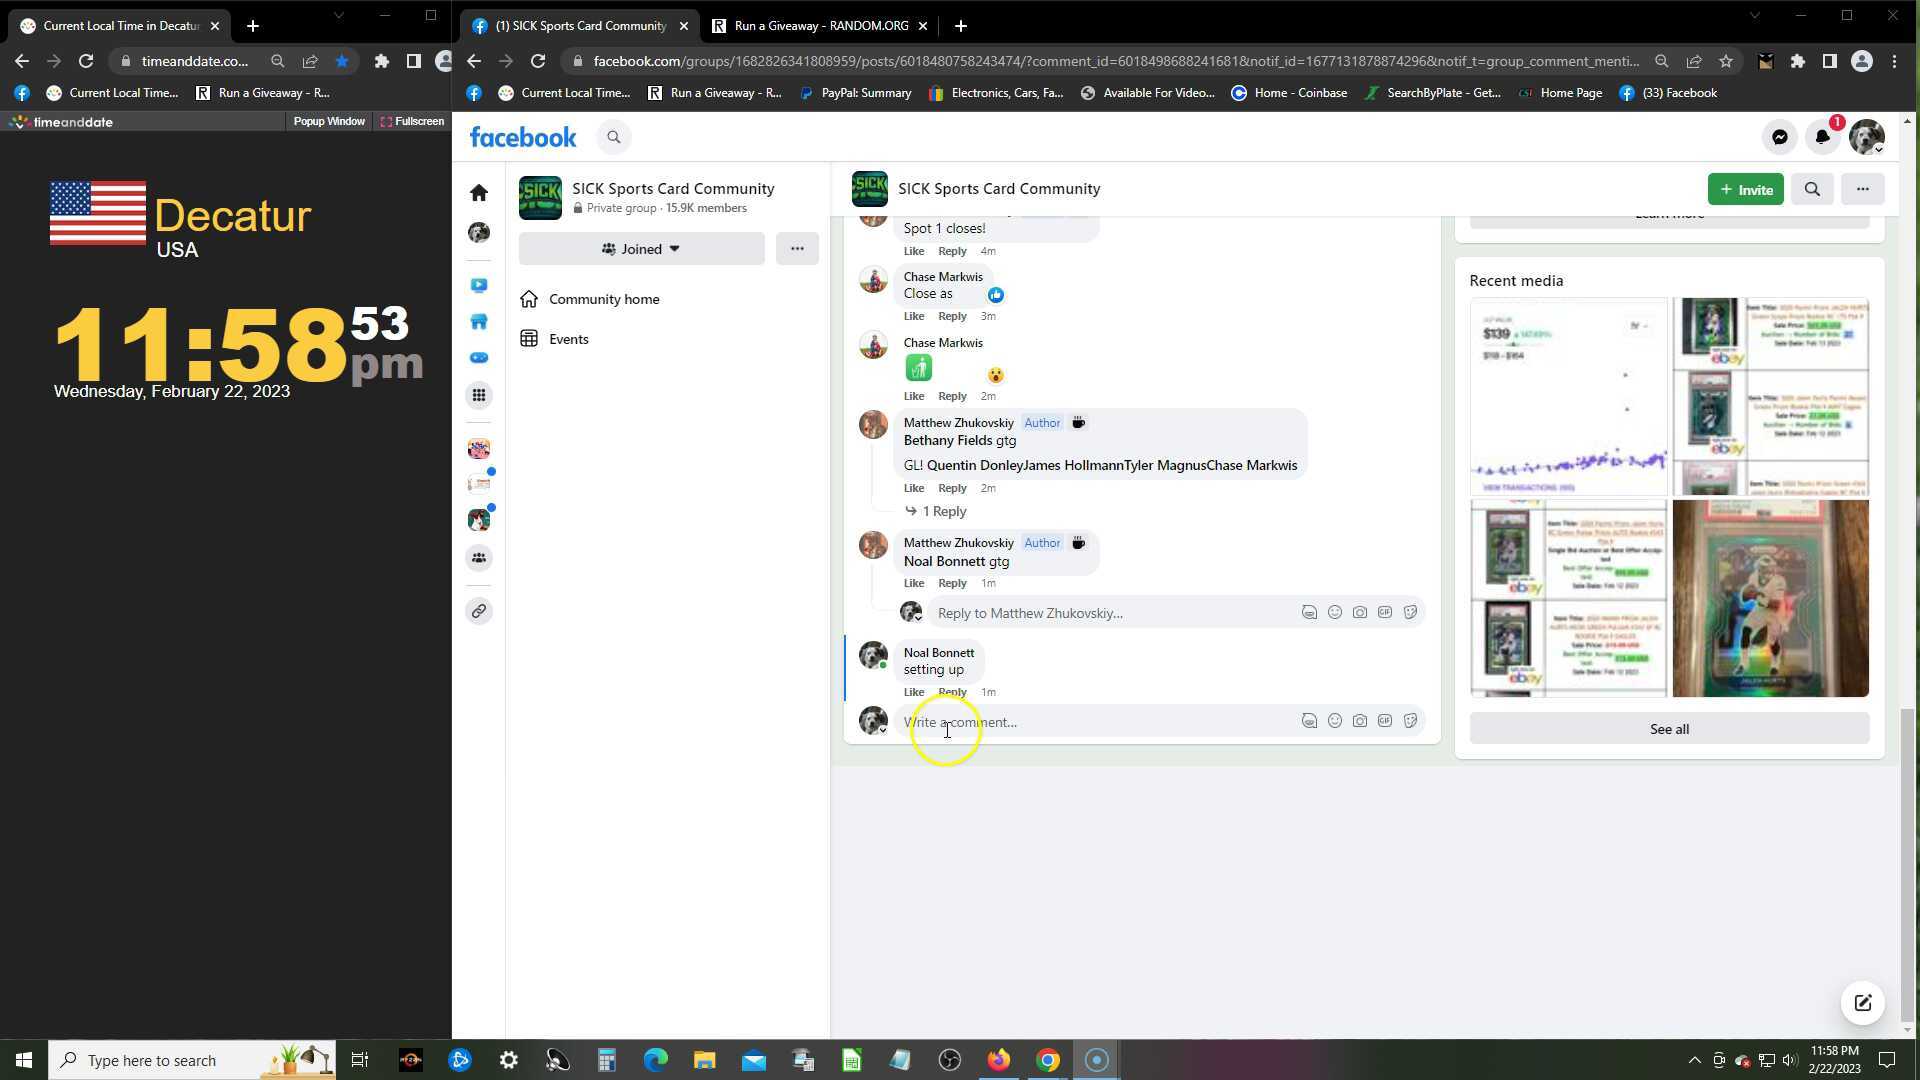
Task: Click the green Invite button
Action: click(1745, 189)
